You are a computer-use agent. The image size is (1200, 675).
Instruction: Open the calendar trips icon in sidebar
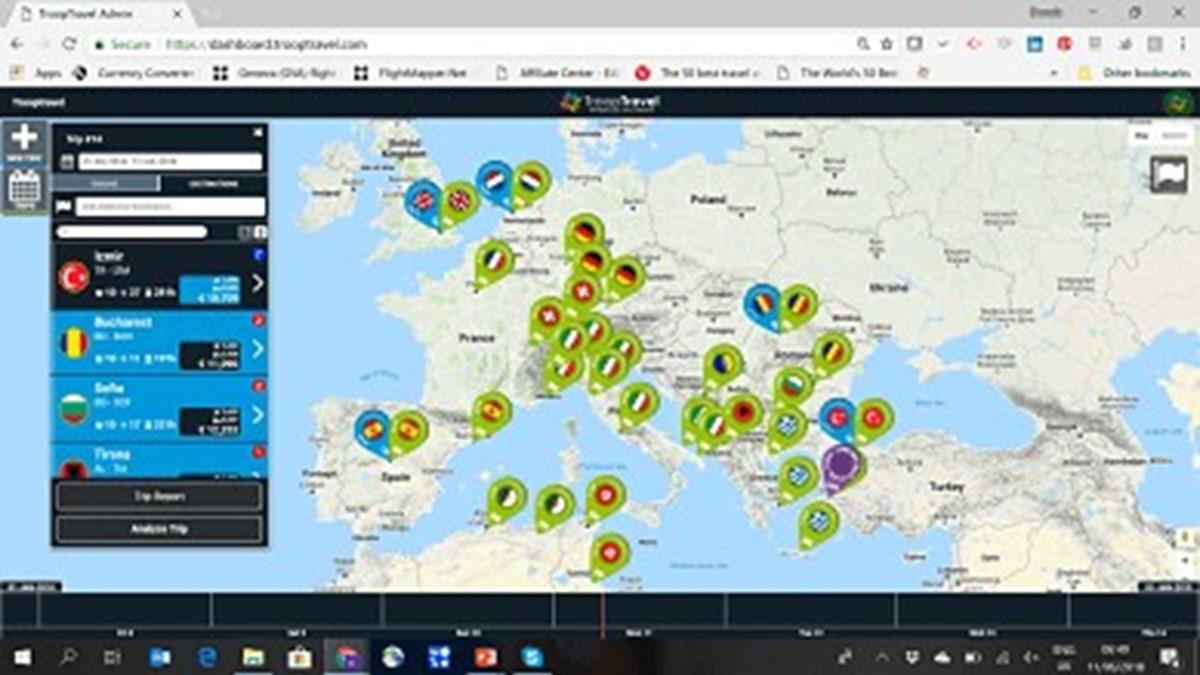point(24,189)
